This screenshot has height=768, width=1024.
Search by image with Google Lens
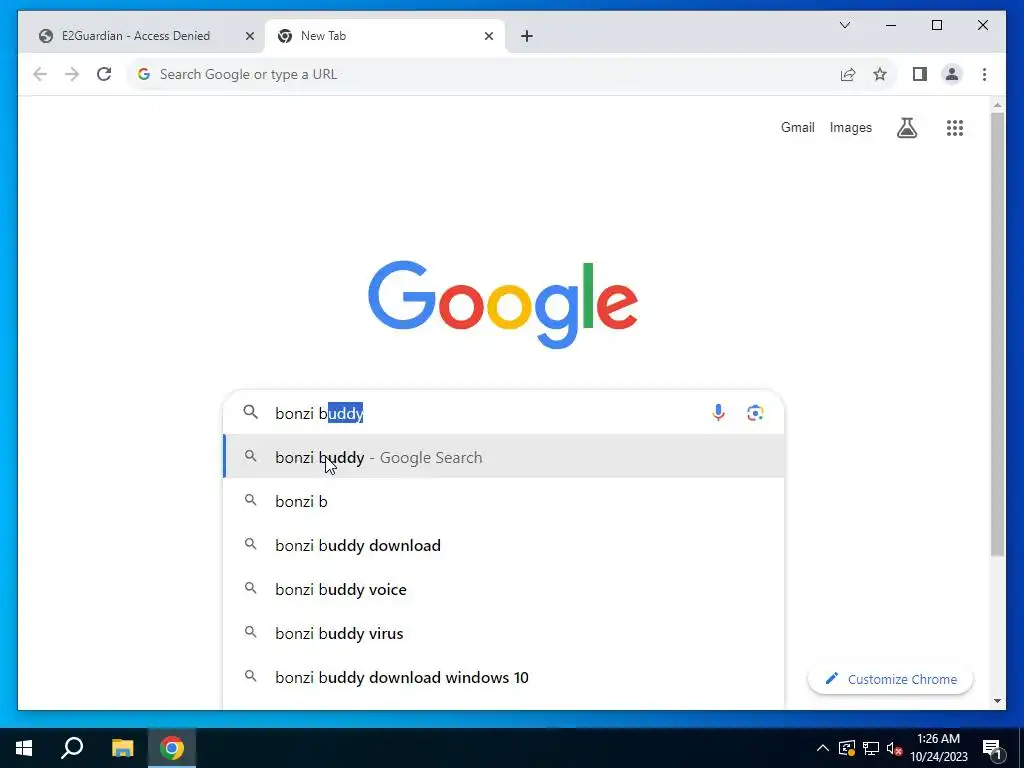click(x=755, y=413)
